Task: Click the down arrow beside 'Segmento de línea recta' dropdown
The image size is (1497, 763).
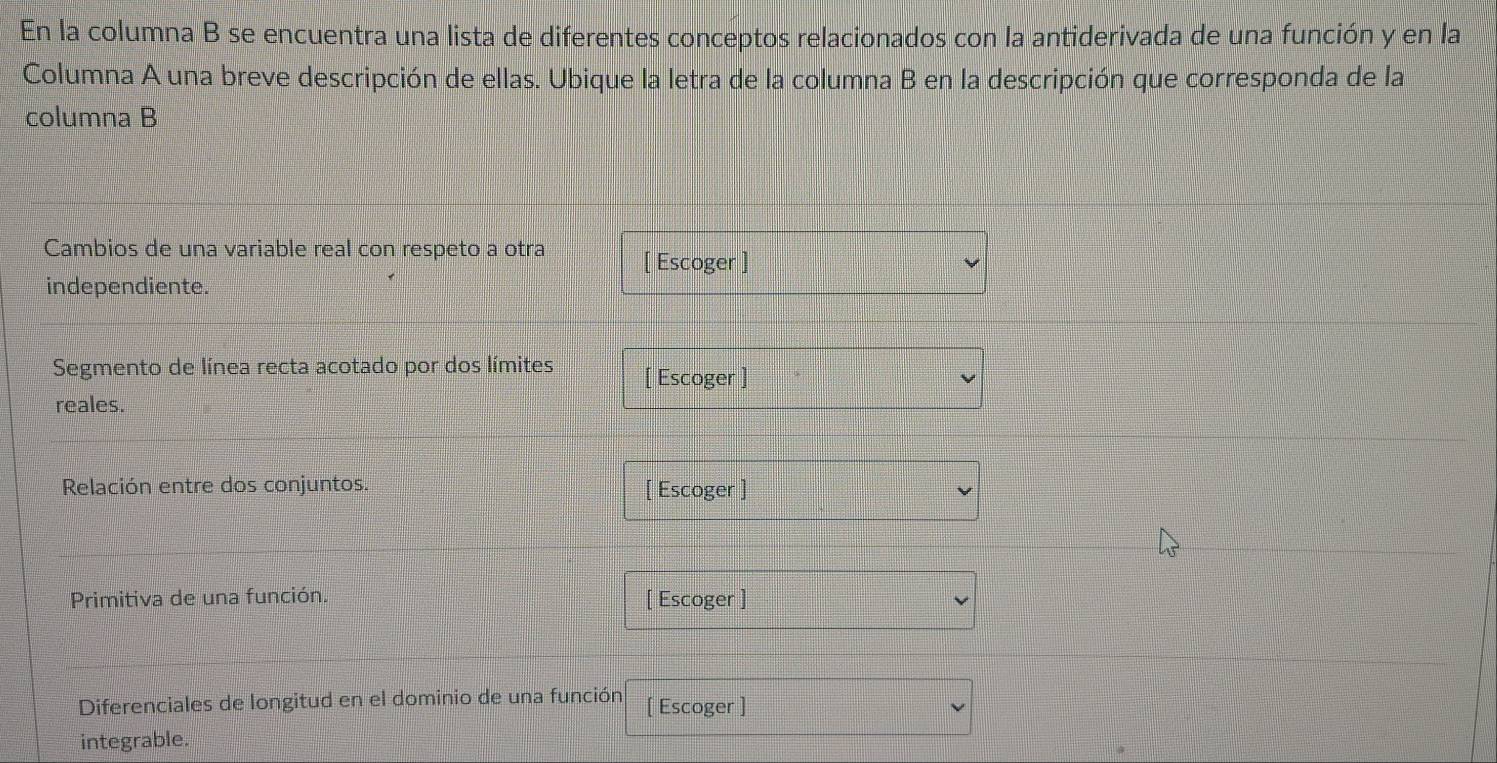Action: coord(965,378)
